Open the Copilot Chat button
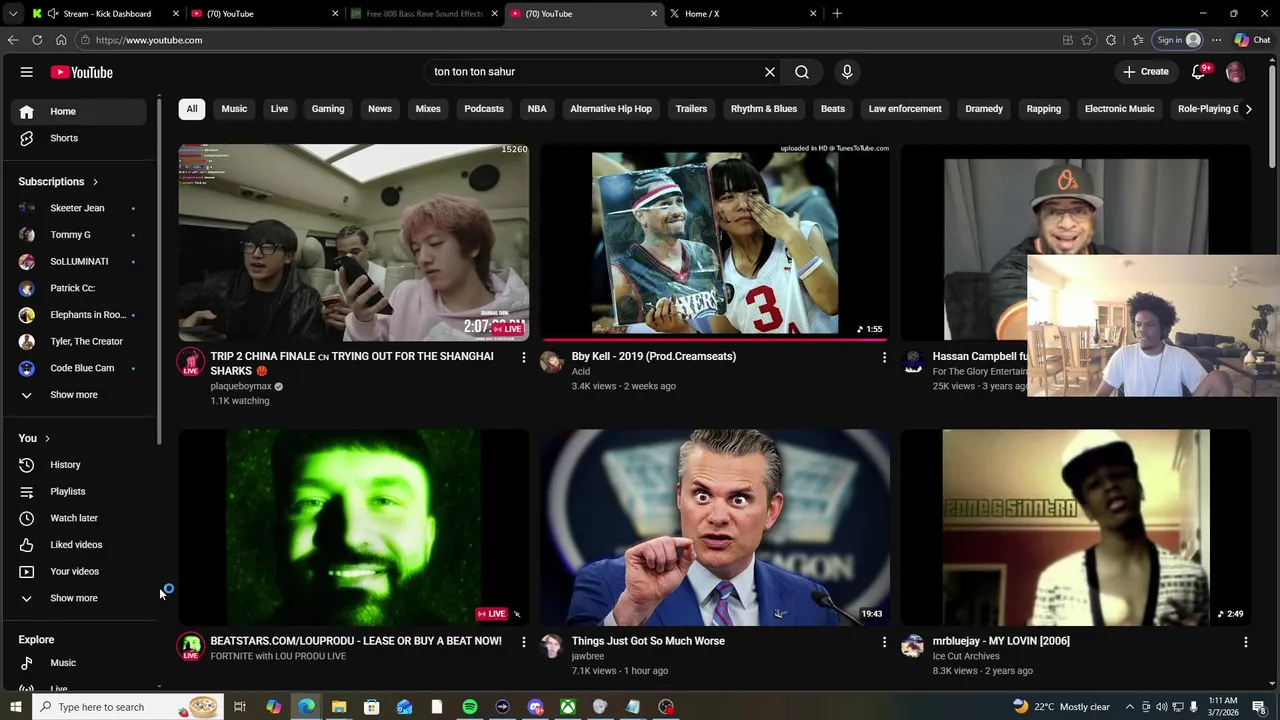 (x=1252, y=40)
